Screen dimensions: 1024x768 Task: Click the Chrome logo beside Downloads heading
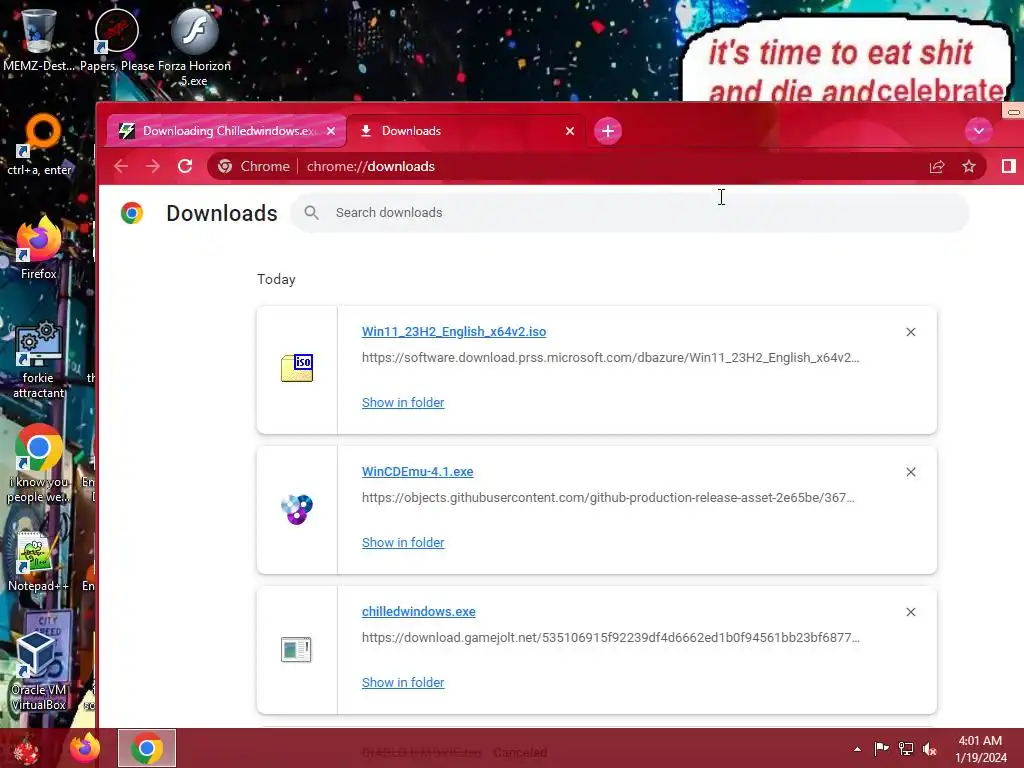(x=132, y=213)
